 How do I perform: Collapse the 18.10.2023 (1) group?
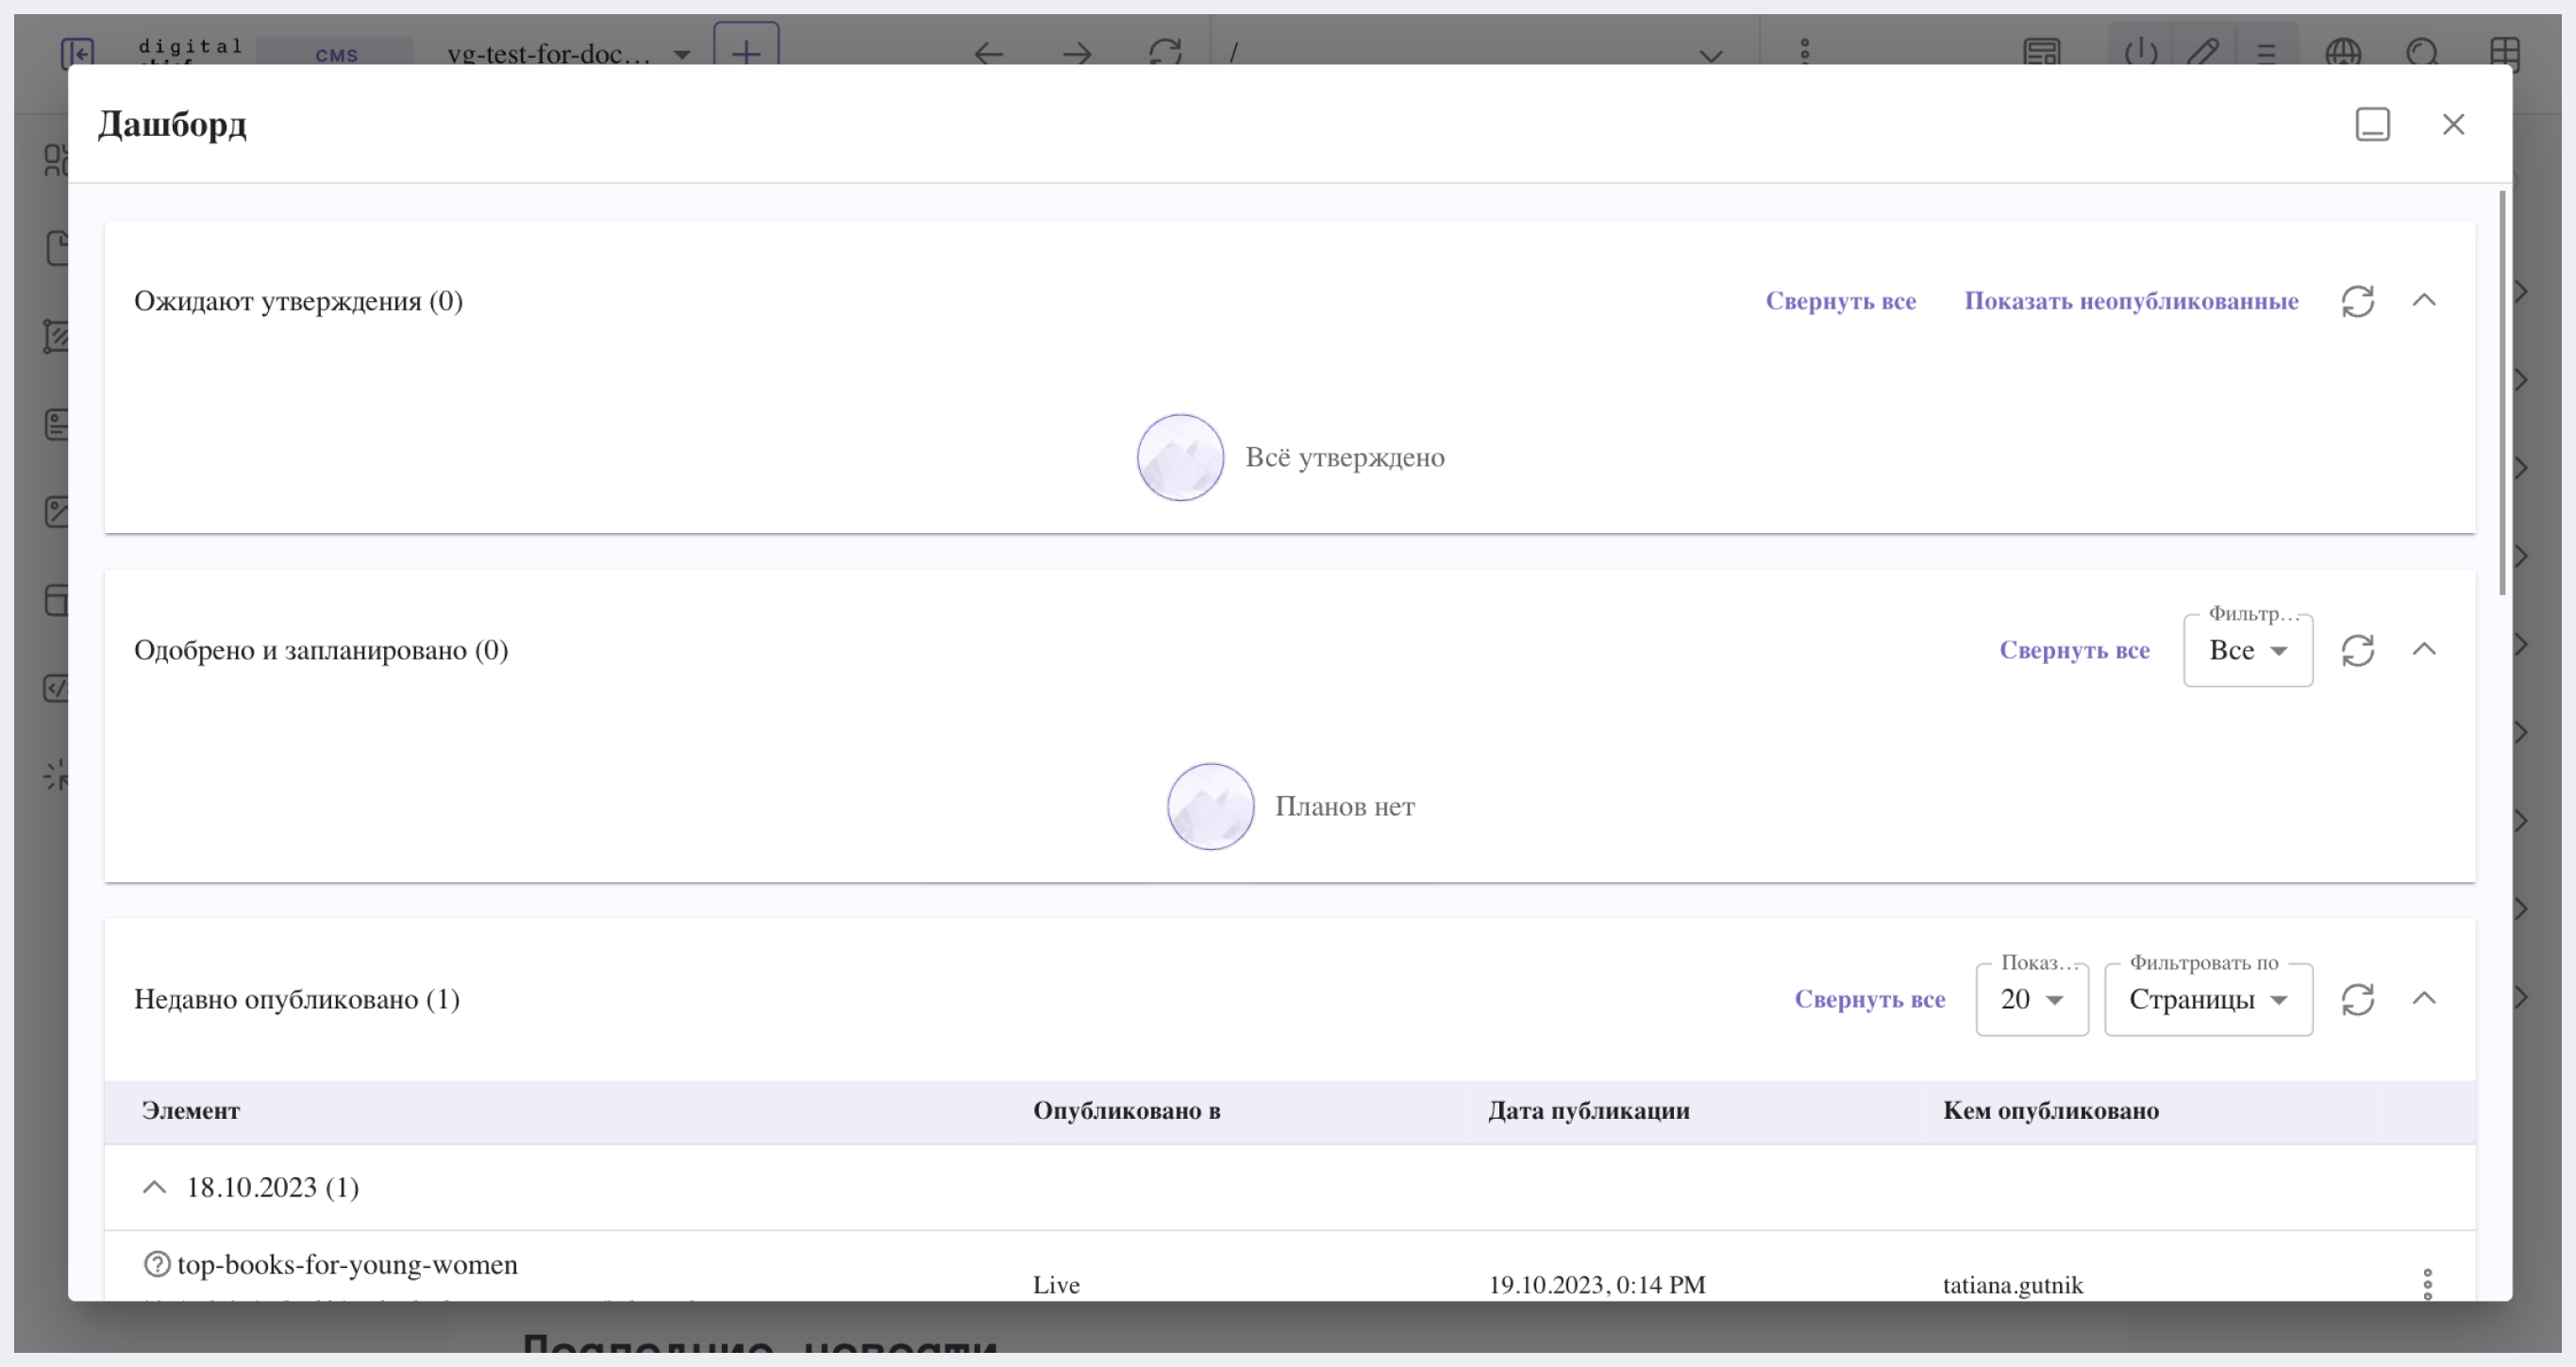click(x=154, y=1187)
